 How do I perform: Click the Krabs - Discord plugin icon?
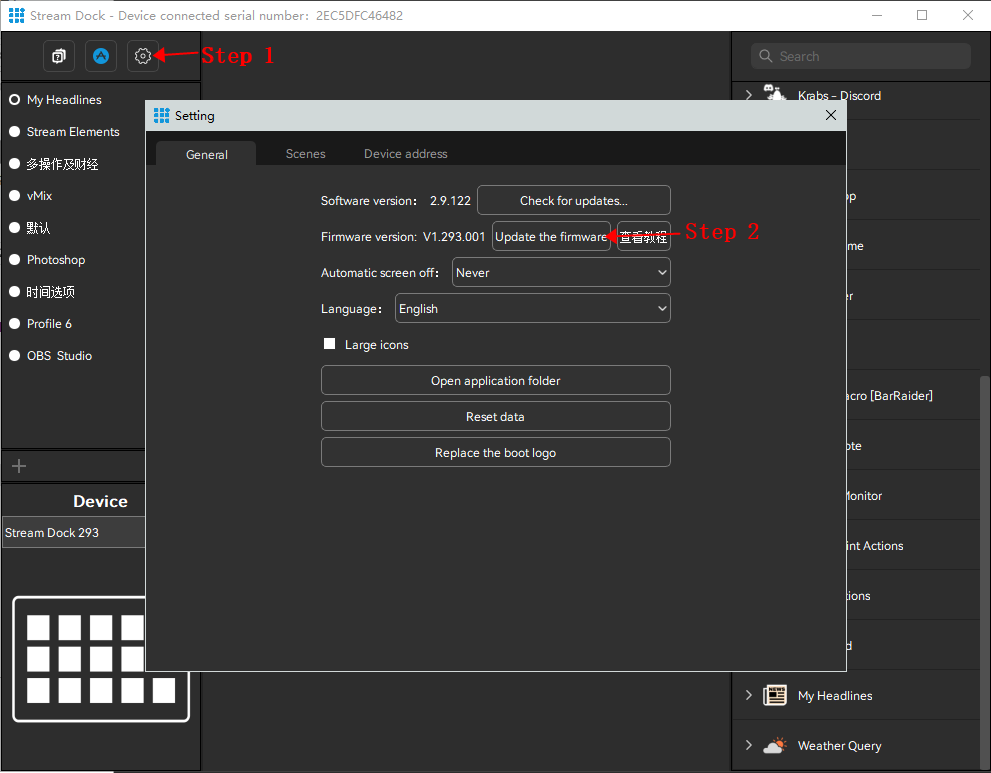pyautogui.click(x=775, y=95)
